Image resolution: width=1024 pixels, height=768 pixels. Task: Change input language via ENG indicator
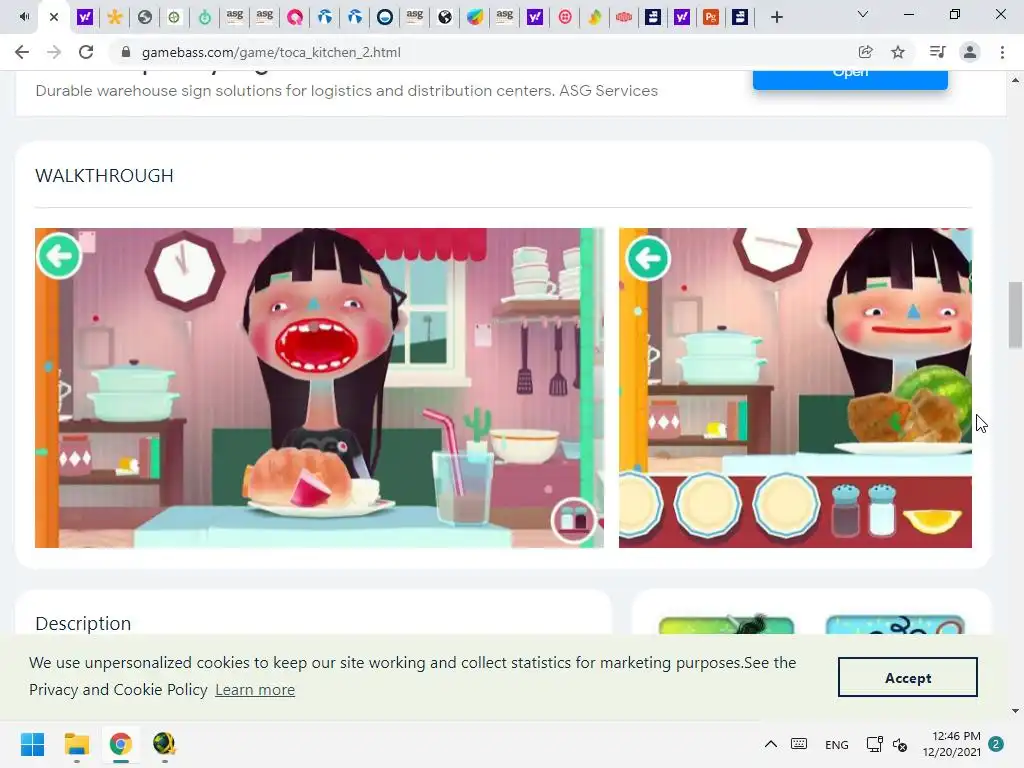[x=837, y=744]
